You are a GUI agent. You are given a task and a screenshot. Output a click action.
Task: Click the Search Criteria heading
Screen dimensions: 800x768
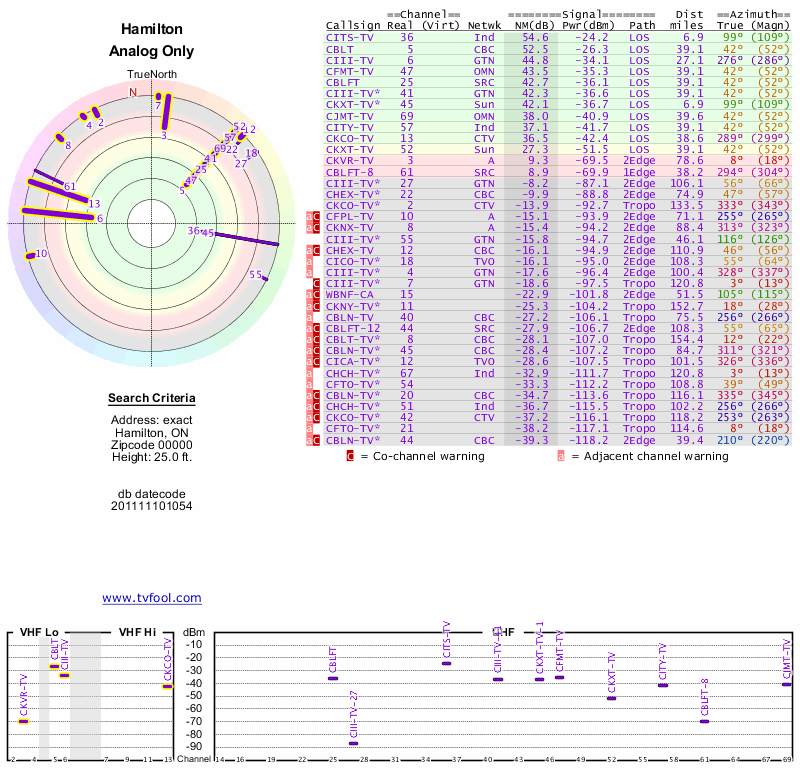click(152, 399)
